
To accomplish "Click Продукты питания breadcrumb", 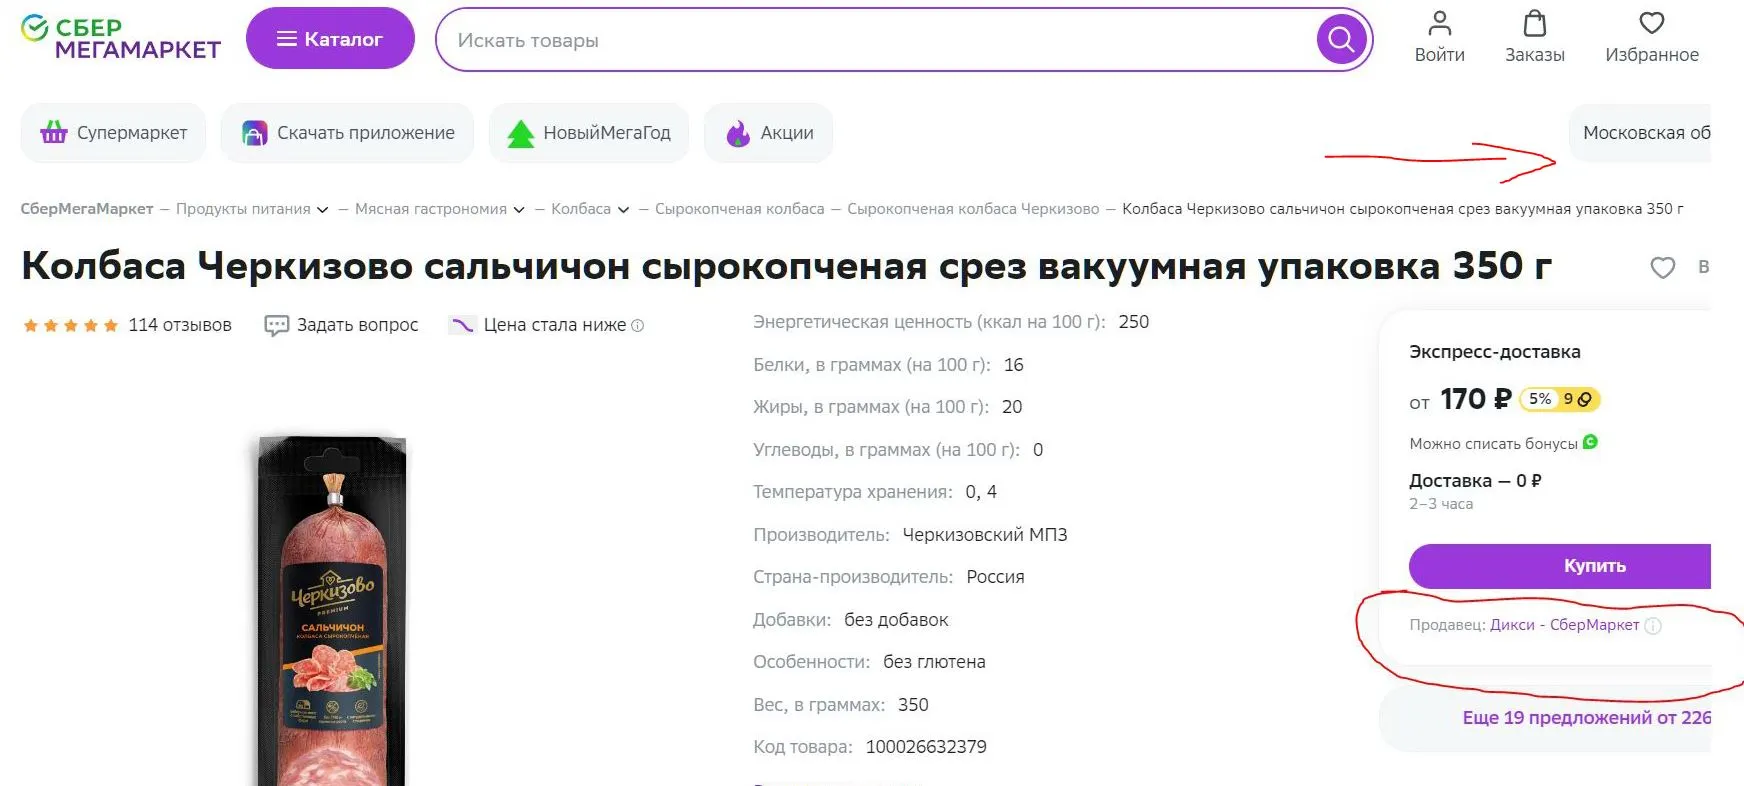I will (243, 209).
